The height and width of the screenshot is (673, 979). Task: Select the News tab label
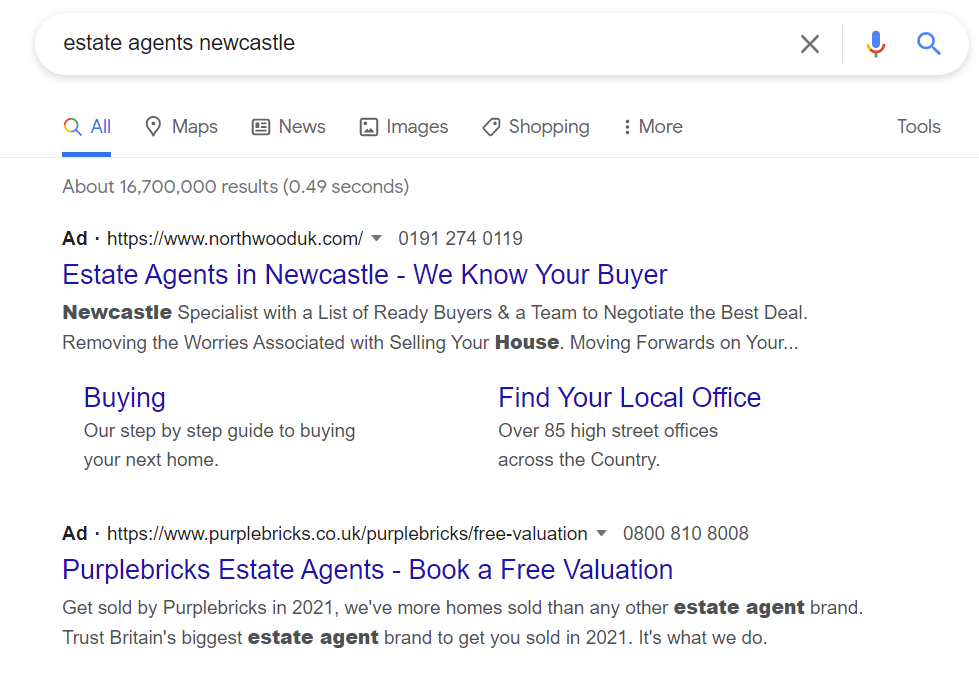point(302,127)
